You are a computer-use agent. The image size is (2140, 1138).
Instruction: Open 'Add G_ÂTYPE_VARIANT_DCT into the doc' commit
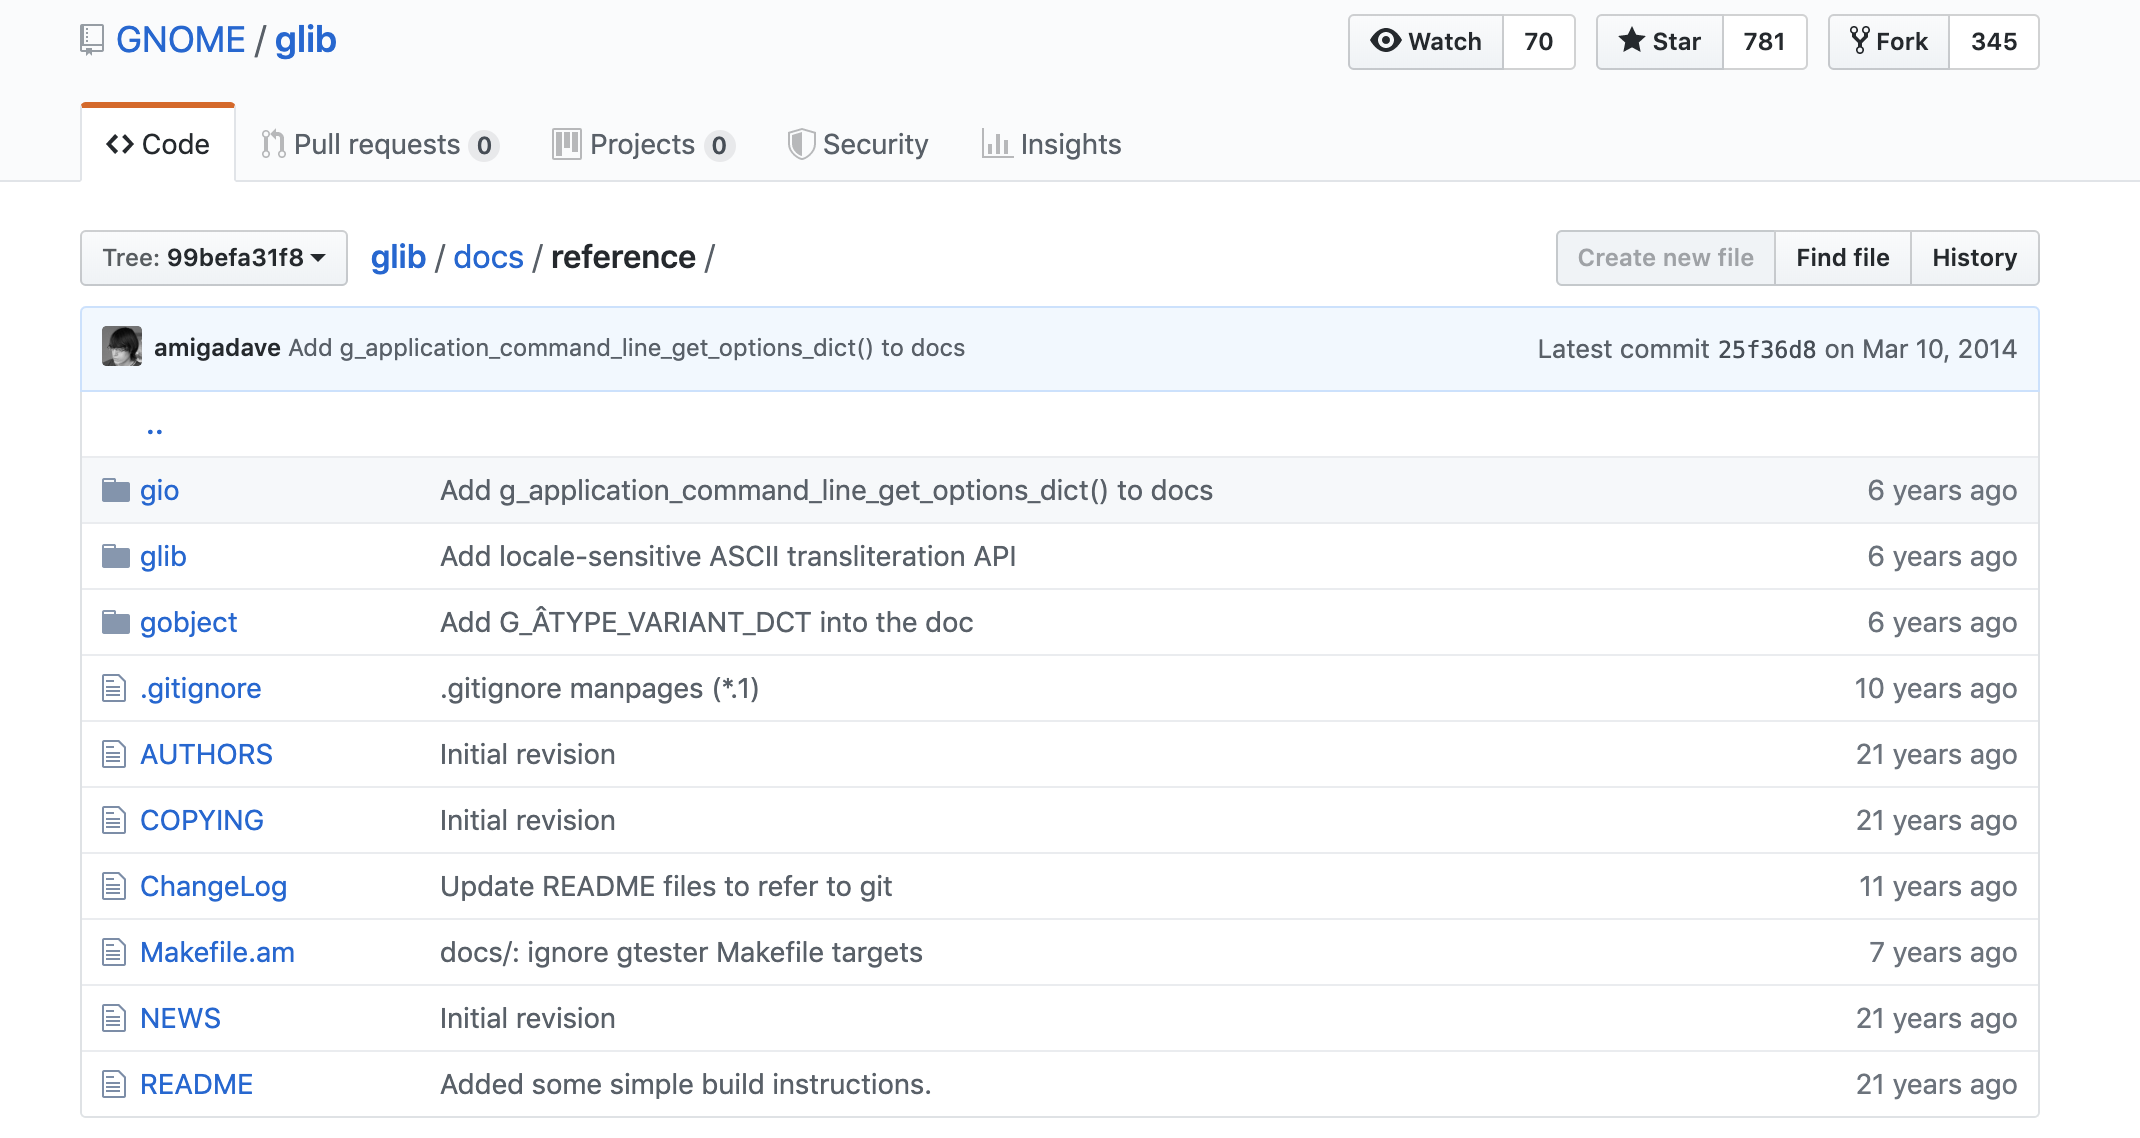click(x=706, y=622)
